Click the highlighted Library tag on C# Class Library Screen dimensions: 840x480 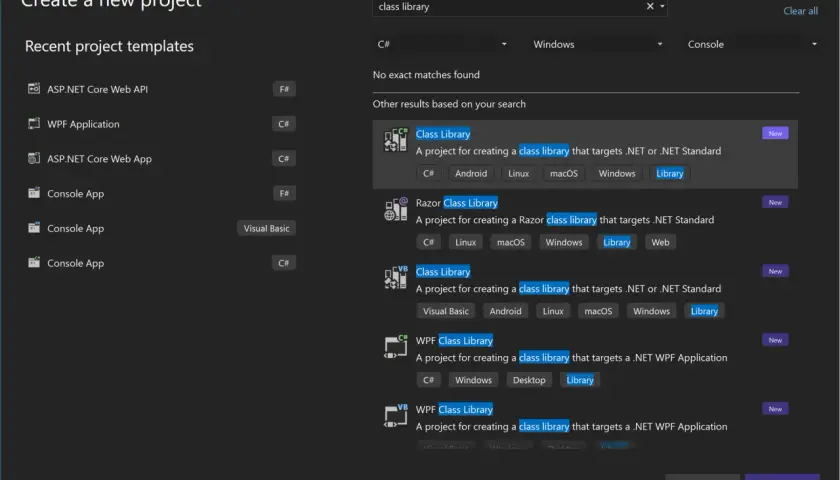click(x=670, y=173)
